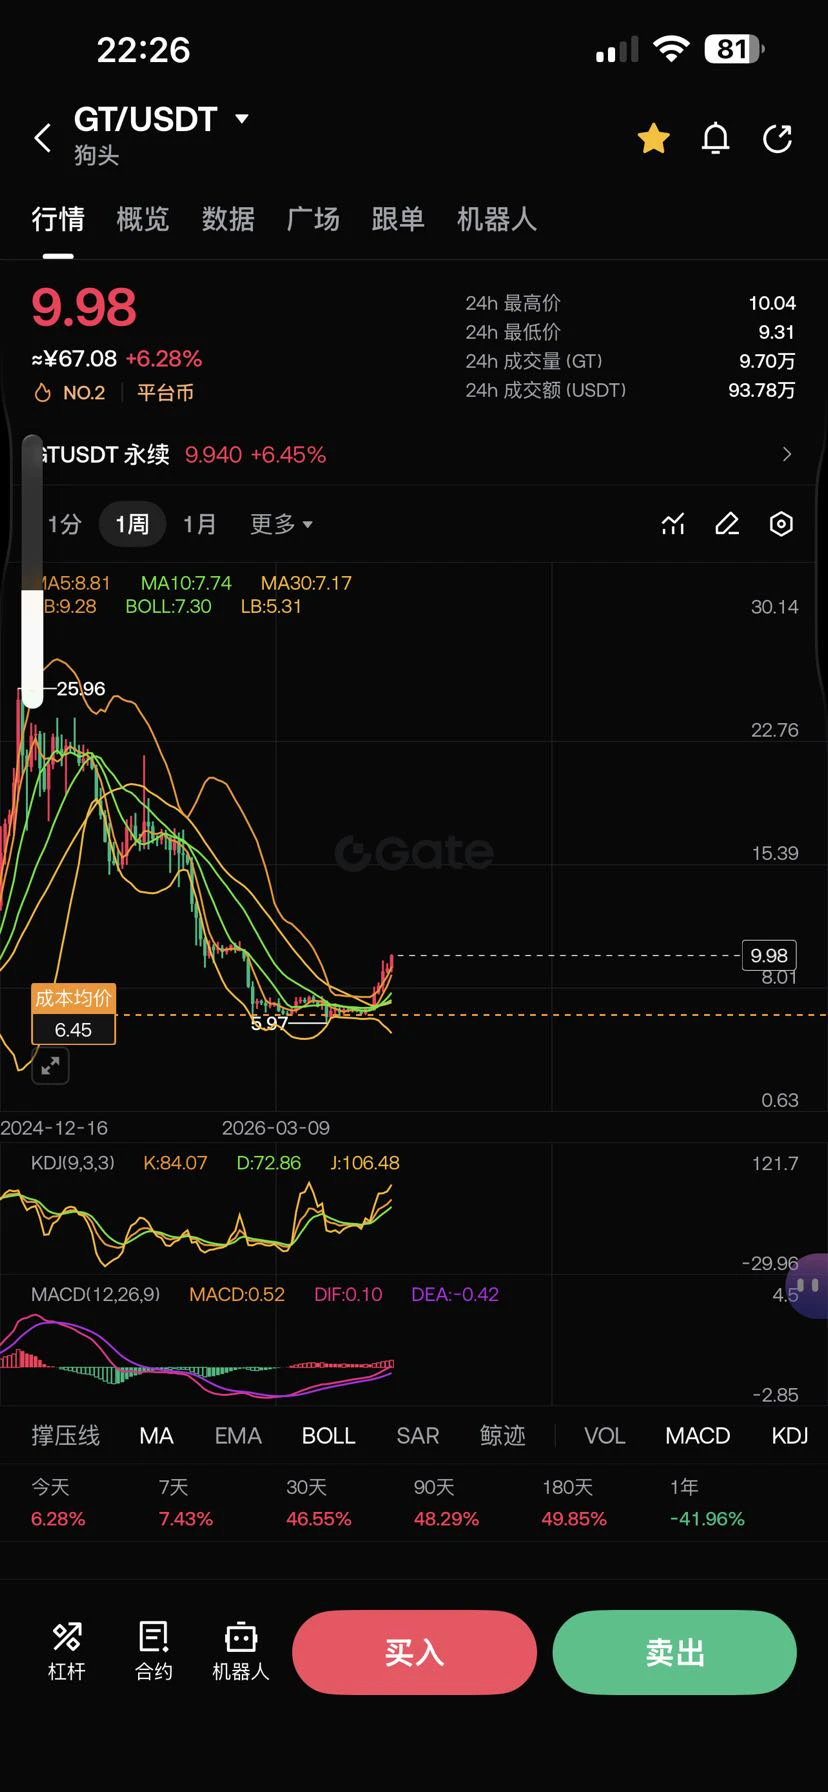Toggle the VOL sub-indicator
Image resolution: width=828 pixels, height=1792 pixels.
pos(604,1436)
